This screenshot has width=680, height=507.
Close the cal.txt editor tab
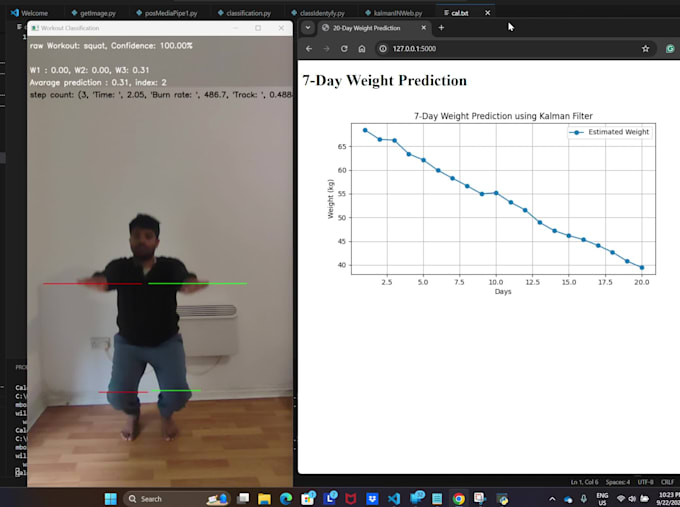pyautogui.click(x=487, y=13)
